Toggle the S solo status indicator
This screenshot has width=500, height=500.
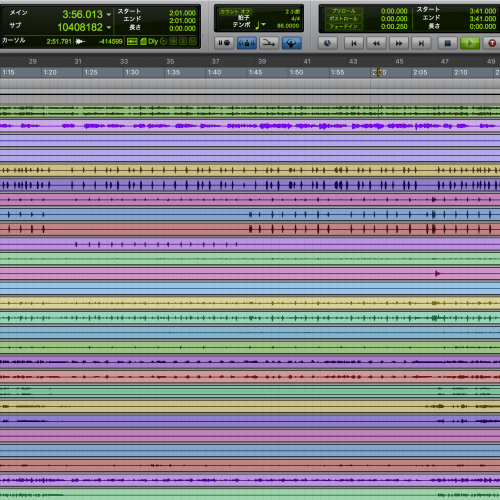pyautogui.click(x=183, y=41)
